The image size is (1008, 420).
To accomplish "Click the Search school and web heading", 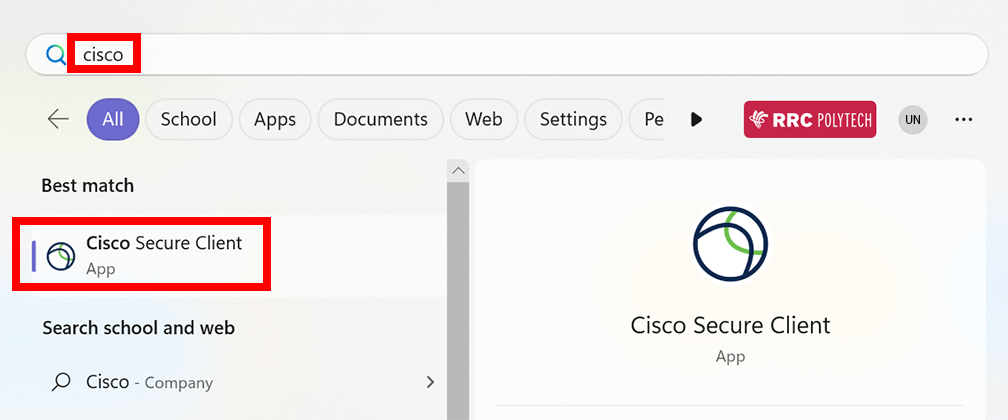I will pos(138,328).
